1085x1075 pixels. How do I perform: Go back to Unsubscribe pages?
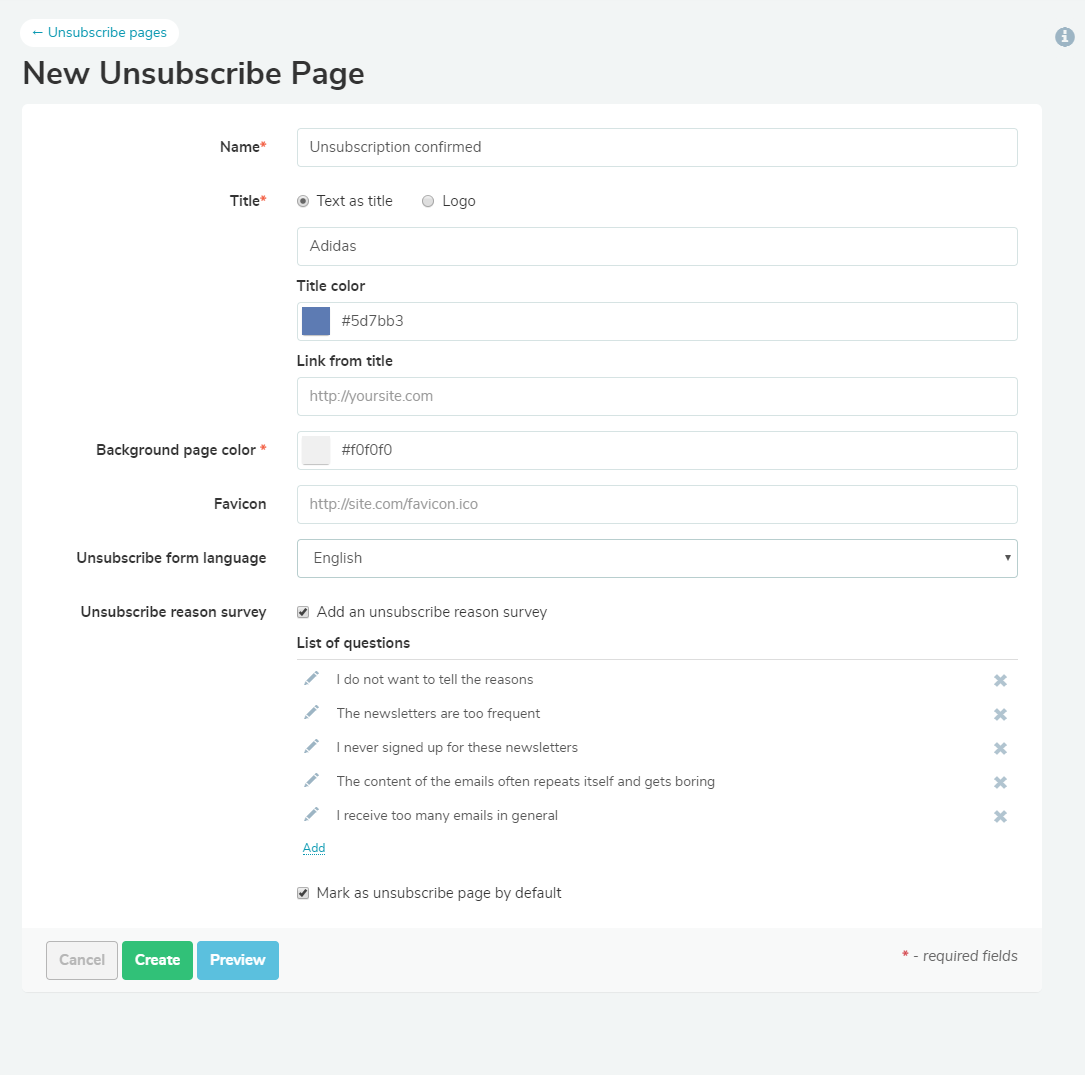pyautogui.click(x=99, y=32)
